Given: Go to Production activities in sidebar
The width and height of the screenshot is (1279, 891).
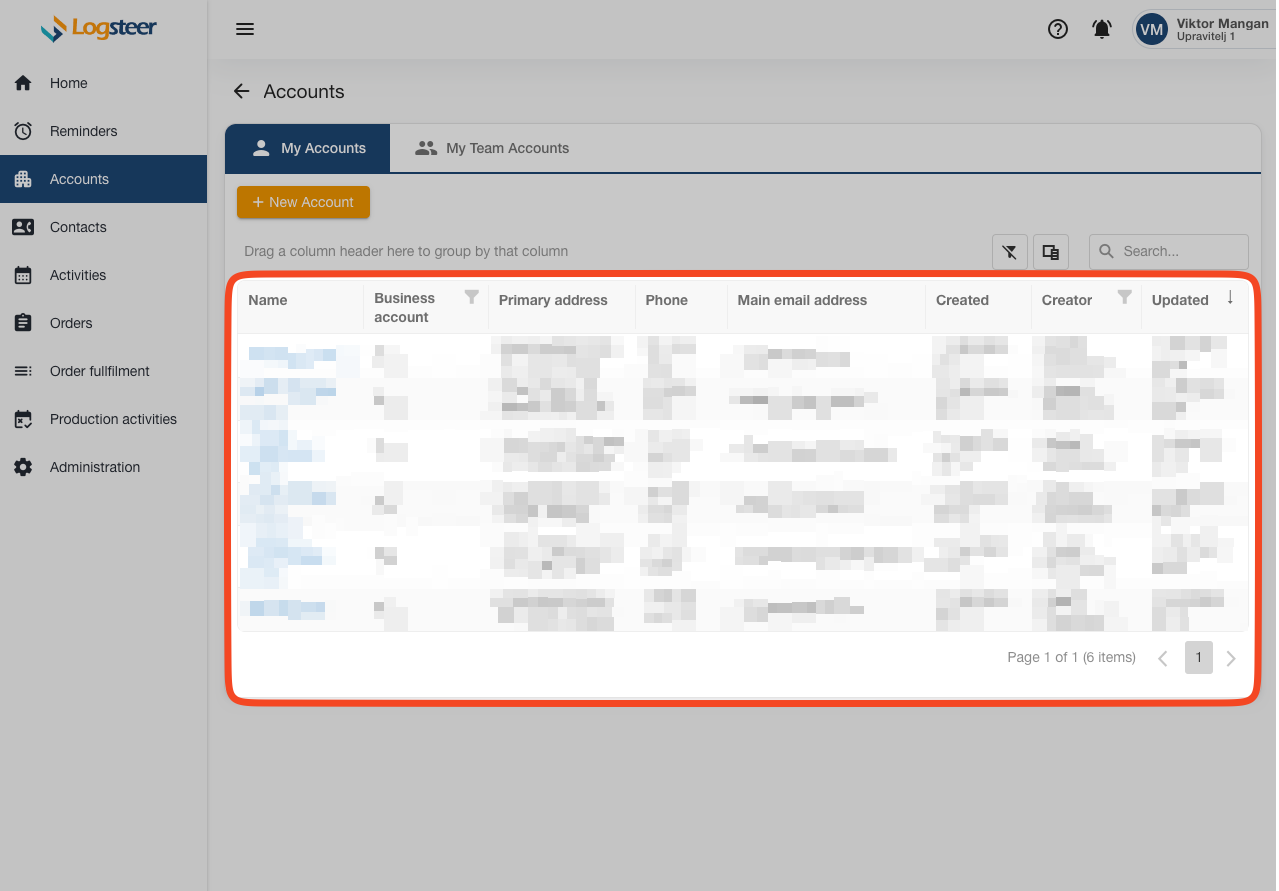Looking at the screenshot, I should (113, 419).
